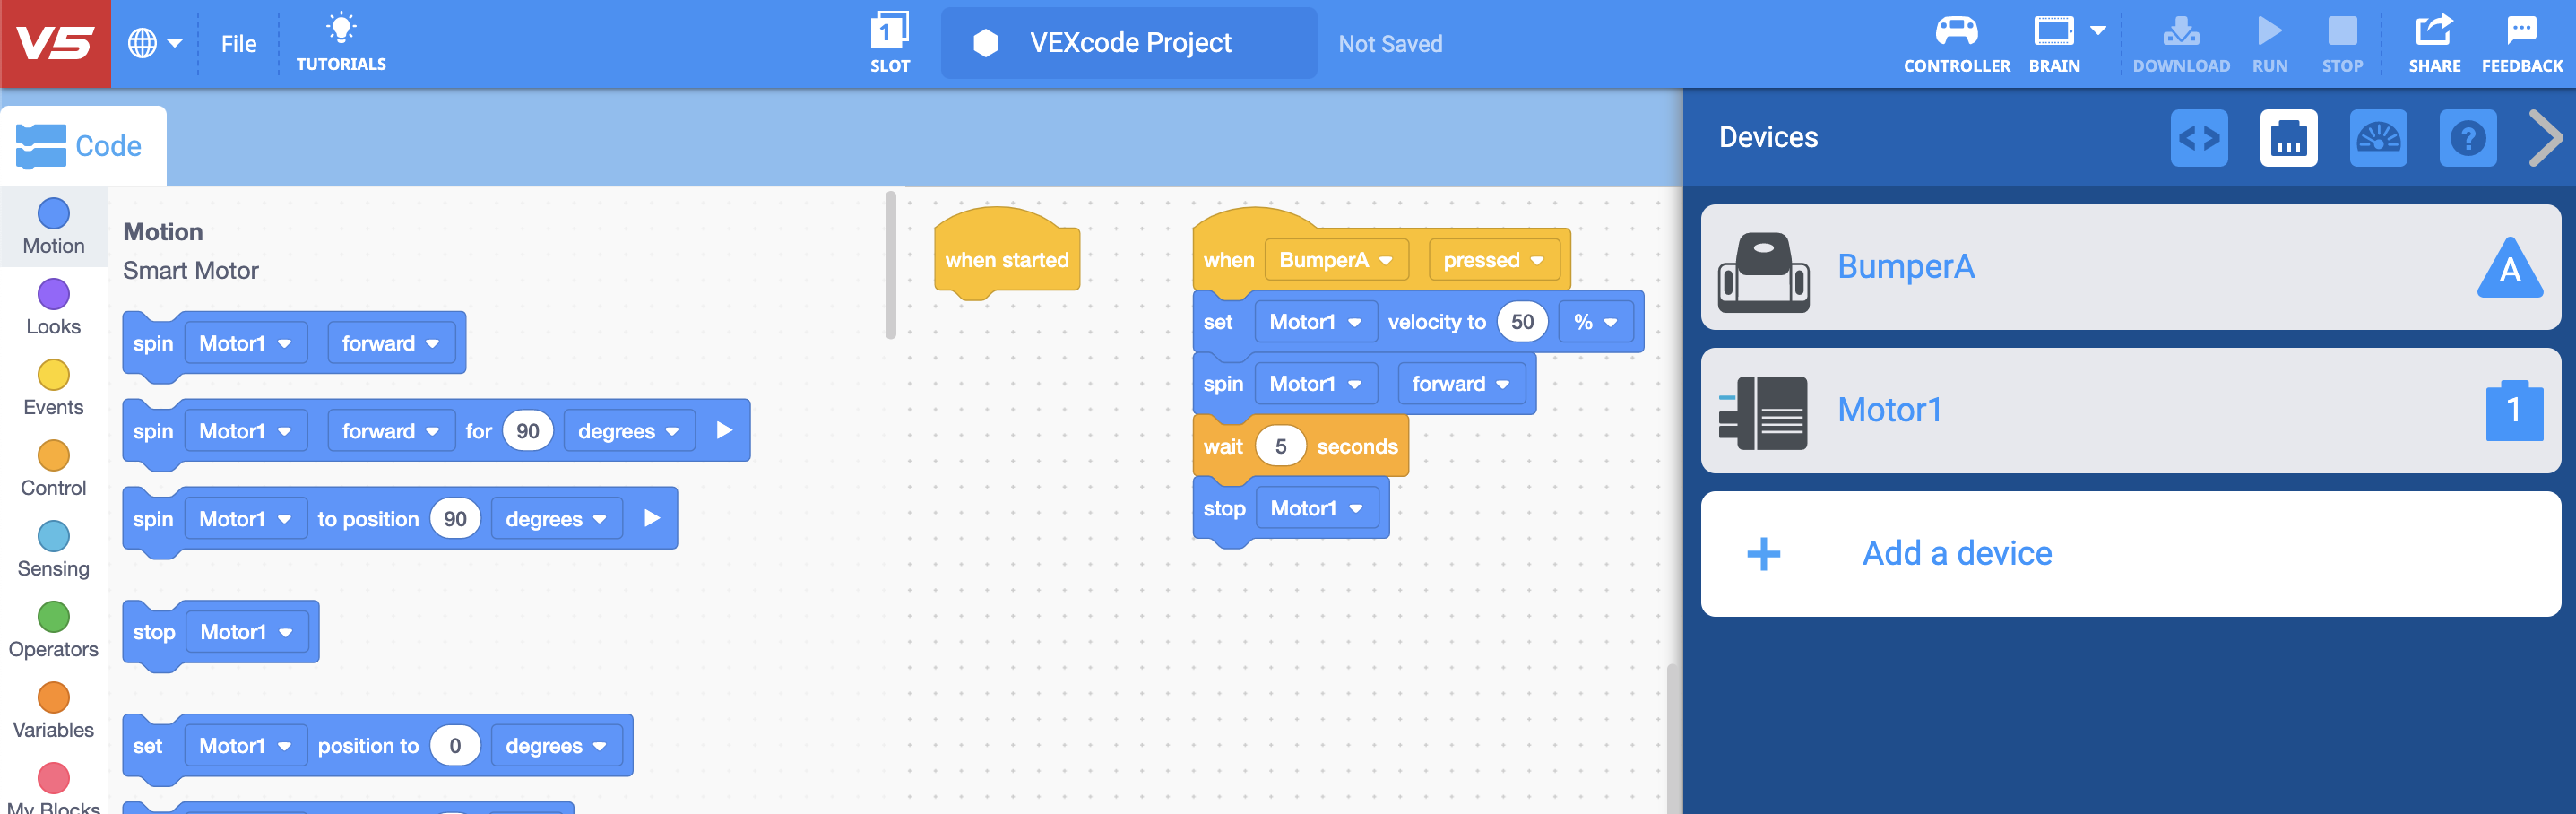
Task: Open Motor1 dropdown in set velocity block
Action: [x=1315, y=322]
